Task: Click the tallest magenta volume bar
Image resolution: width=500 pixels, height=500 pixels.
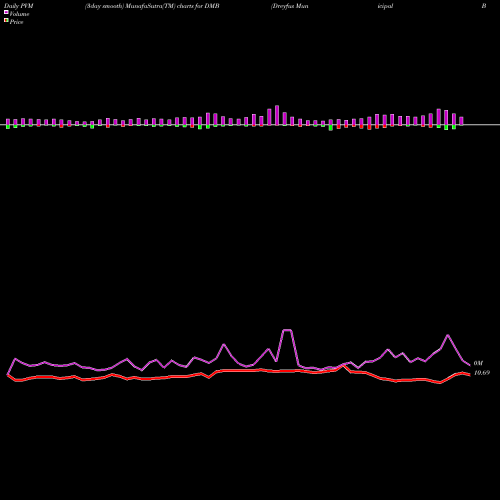Action: [277, 115]
